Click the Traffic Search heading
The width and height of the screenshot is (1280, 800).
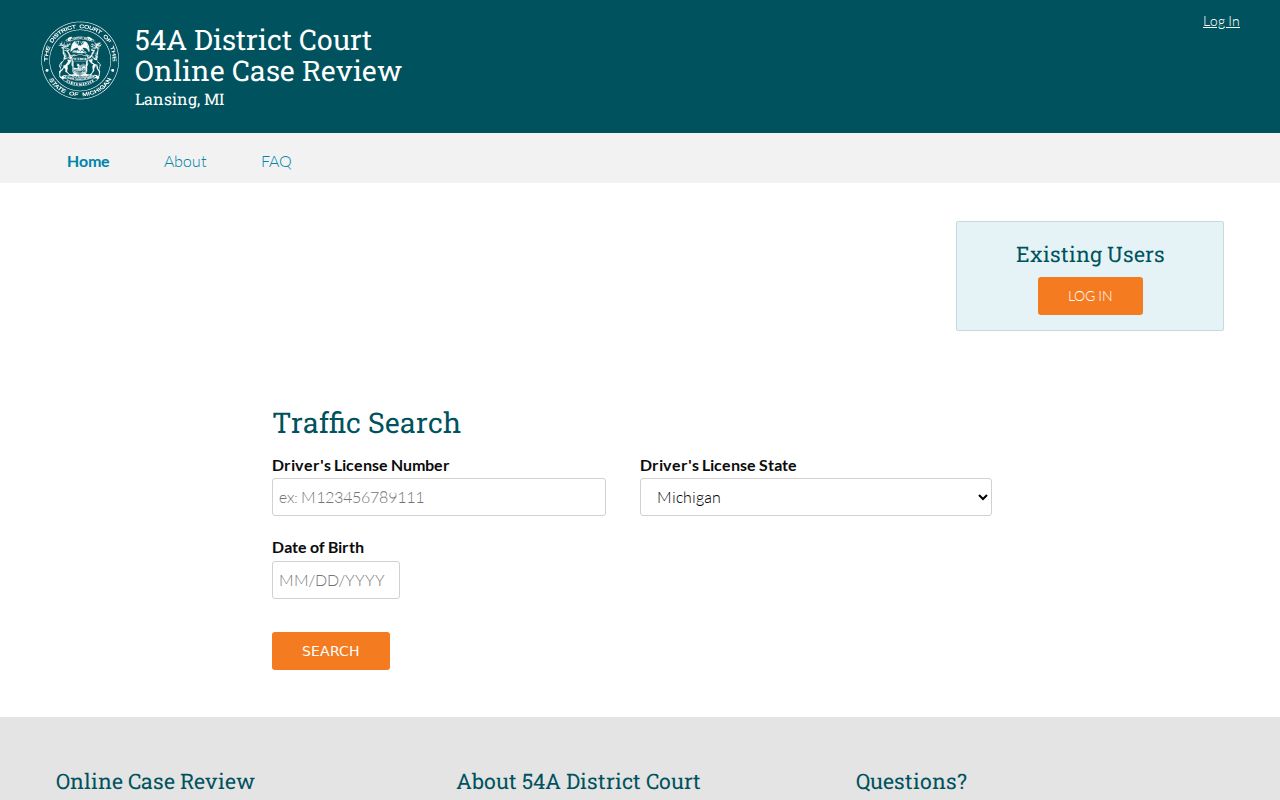[x=366, y=423]
